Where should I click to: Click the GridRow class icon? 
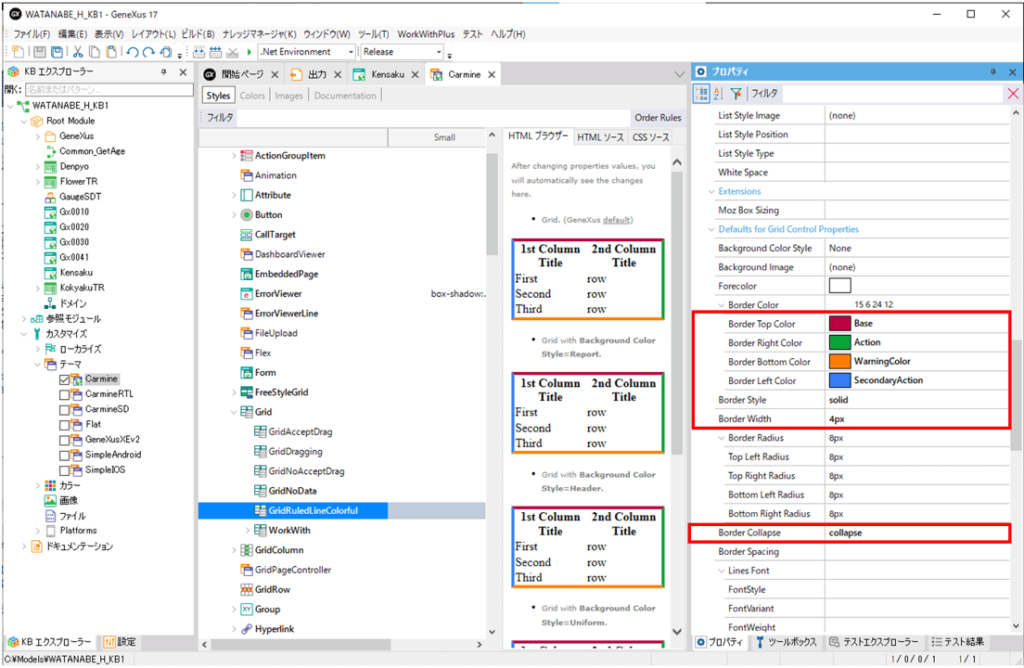click(x=246, y=590)
